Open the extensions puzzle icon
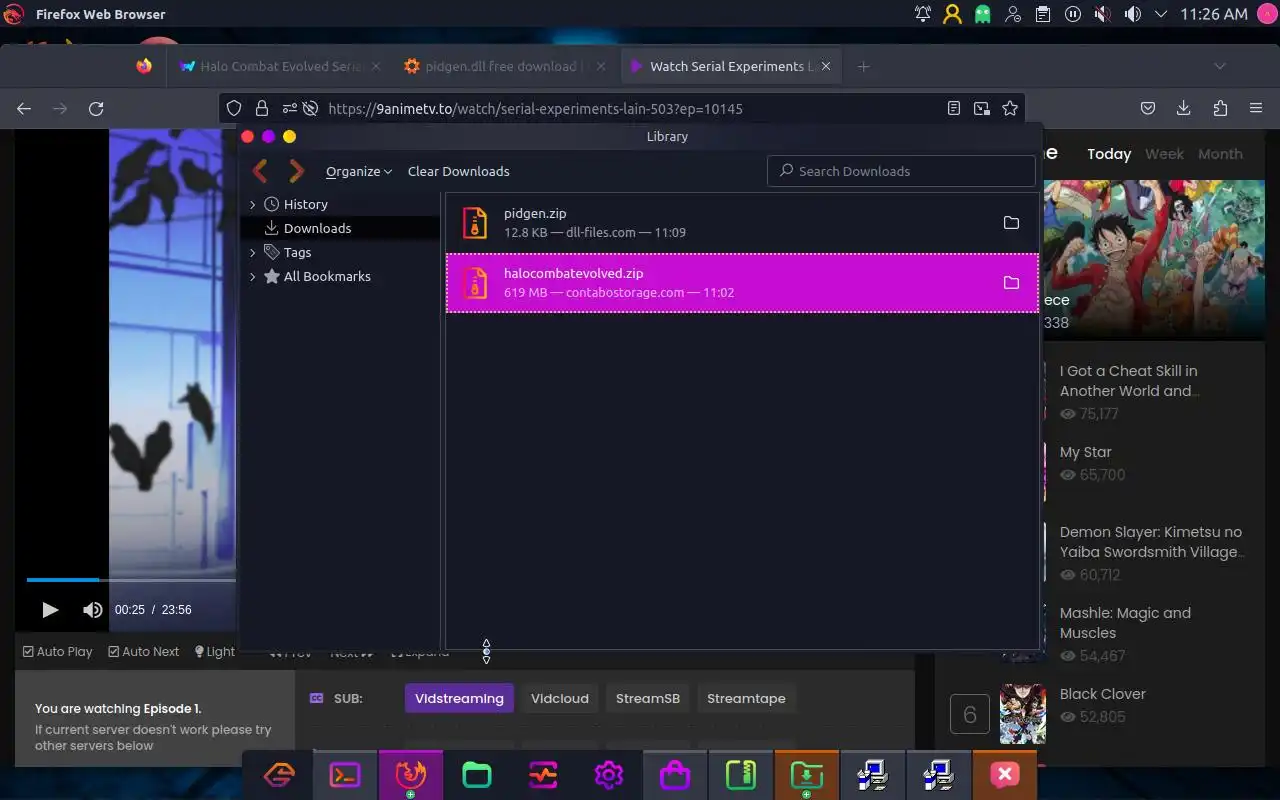 [1220, 108]
